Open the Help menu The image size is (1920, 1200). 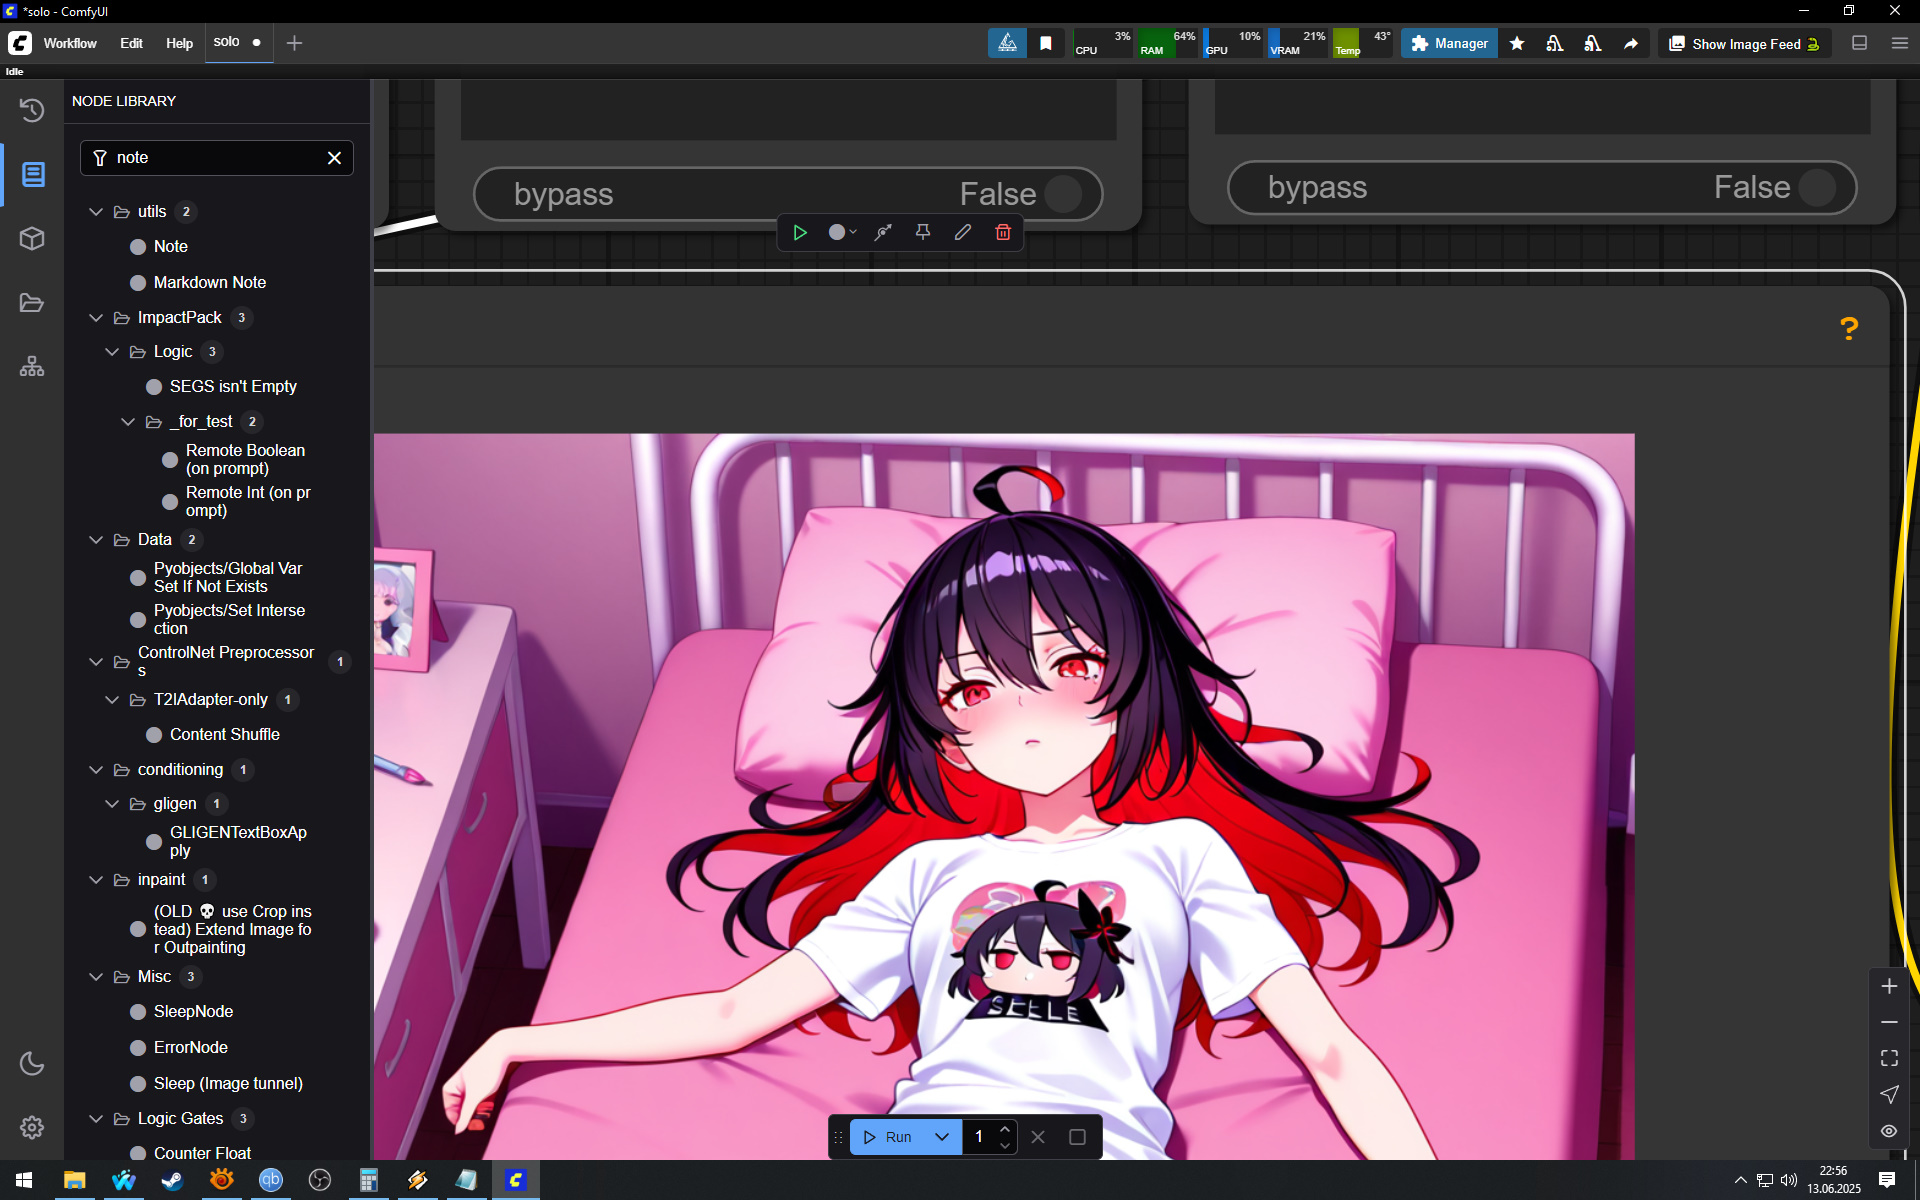click(179, 43)
